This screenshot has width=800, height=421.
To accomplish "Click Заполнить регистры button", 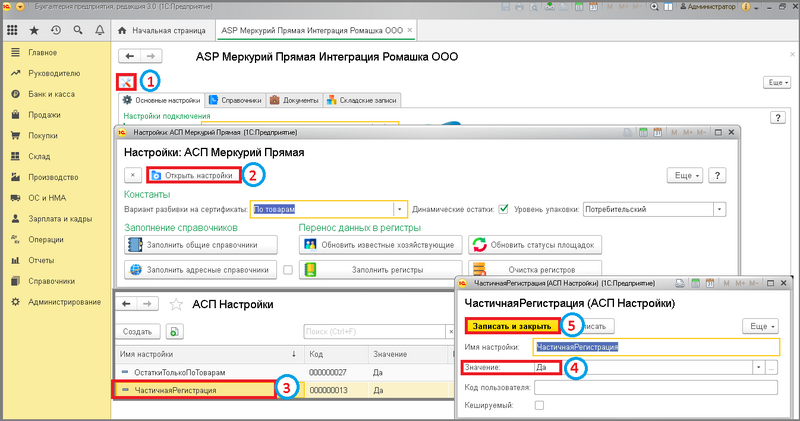I will pos(381,270).
